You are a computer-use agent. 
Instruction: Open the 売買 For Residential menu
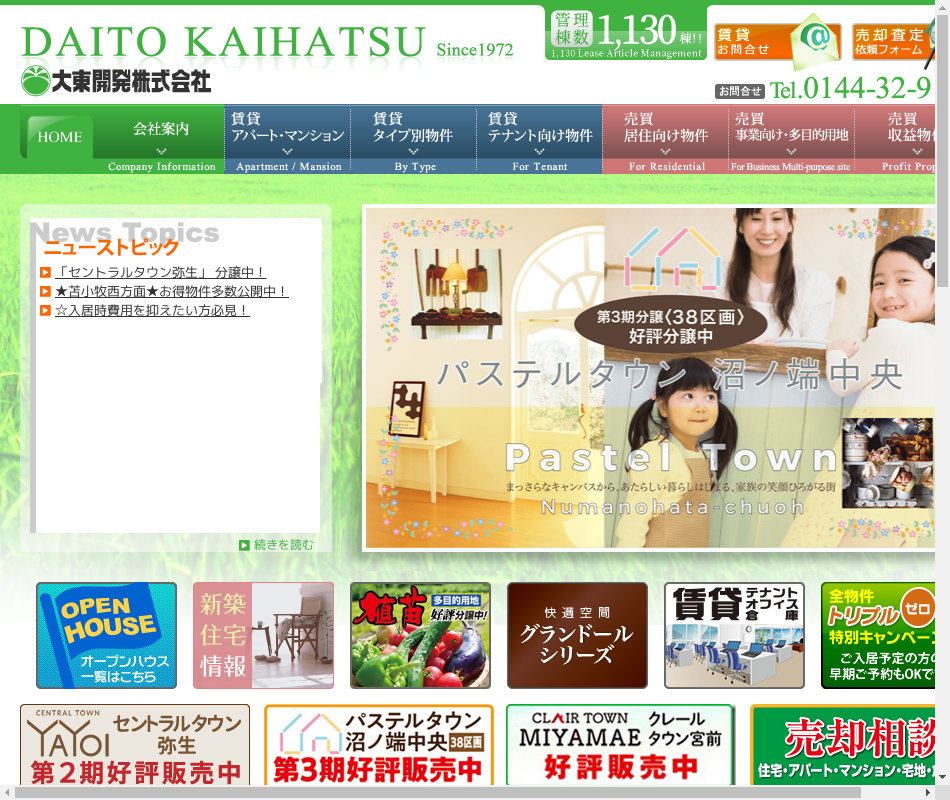pos(666,140)
